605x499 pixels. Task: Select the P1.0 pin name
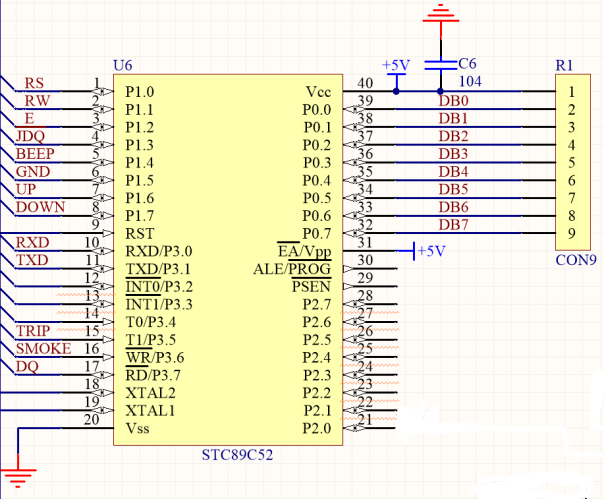point(140,92)
